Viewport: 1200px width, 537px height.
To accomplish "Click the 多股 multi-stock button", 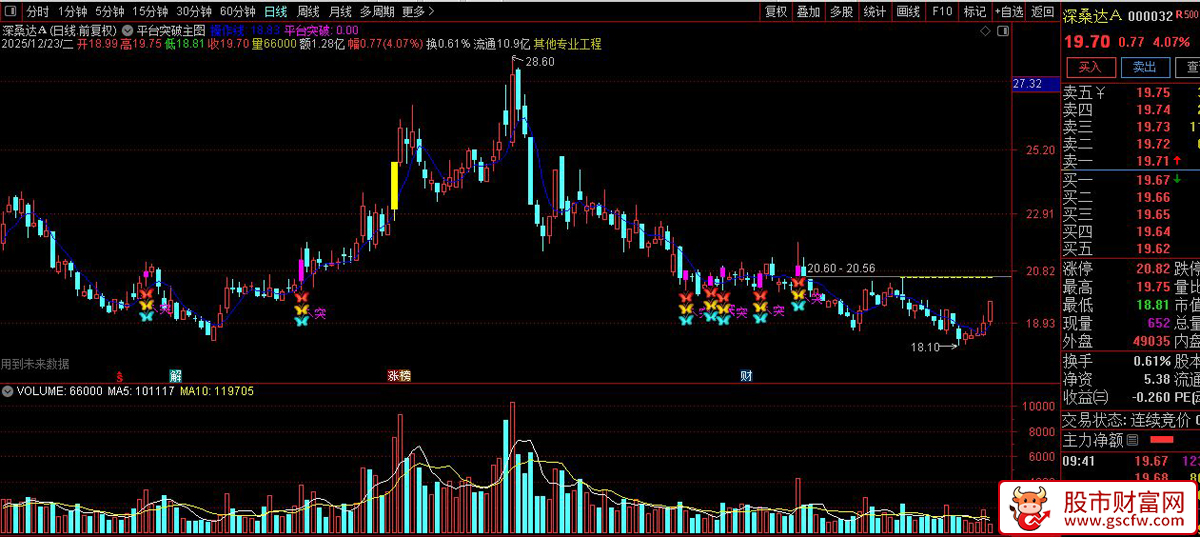I will pyautogui.click(x=841, y=12).
